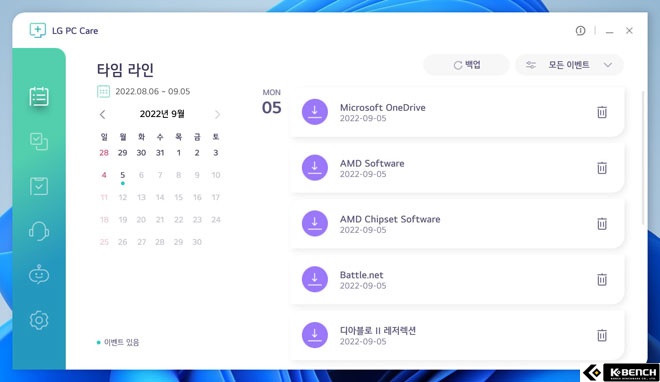Click the information icon in title bar

(x=580, y=31)
